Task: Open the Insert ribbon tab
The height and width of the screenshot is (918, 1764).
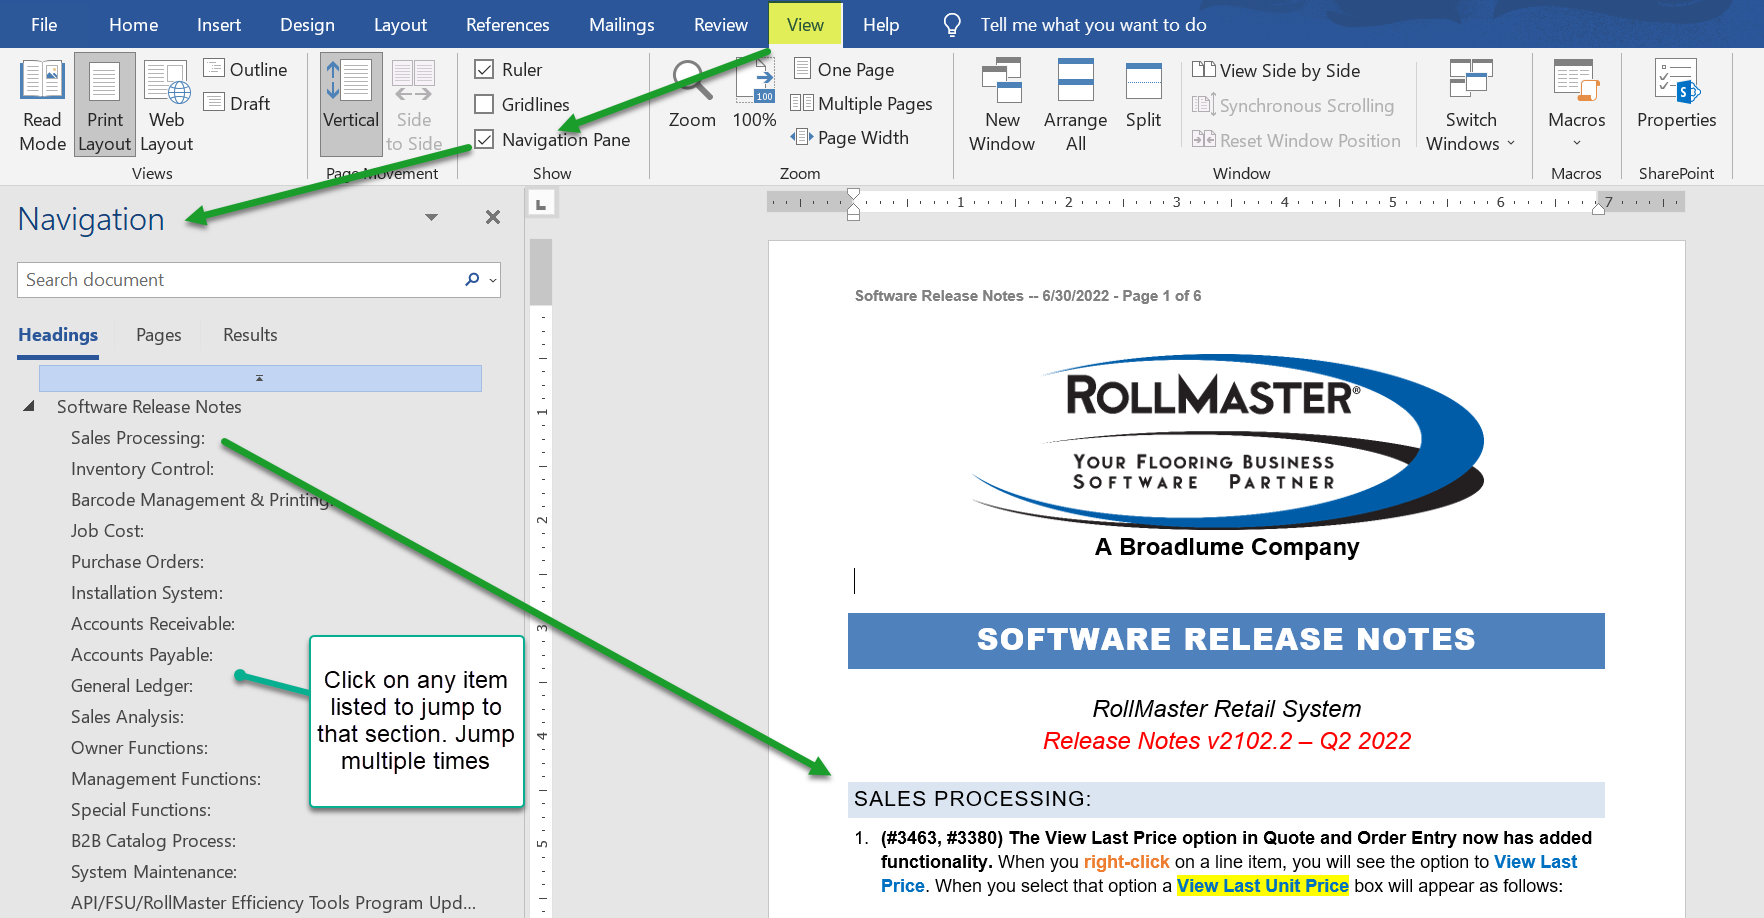Action: [219, 25]
